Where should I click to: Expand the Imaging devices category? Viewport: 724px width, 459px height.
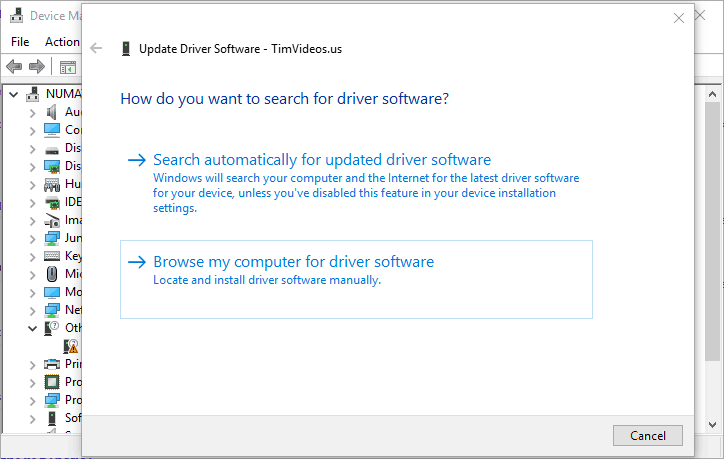click(32, 221)
